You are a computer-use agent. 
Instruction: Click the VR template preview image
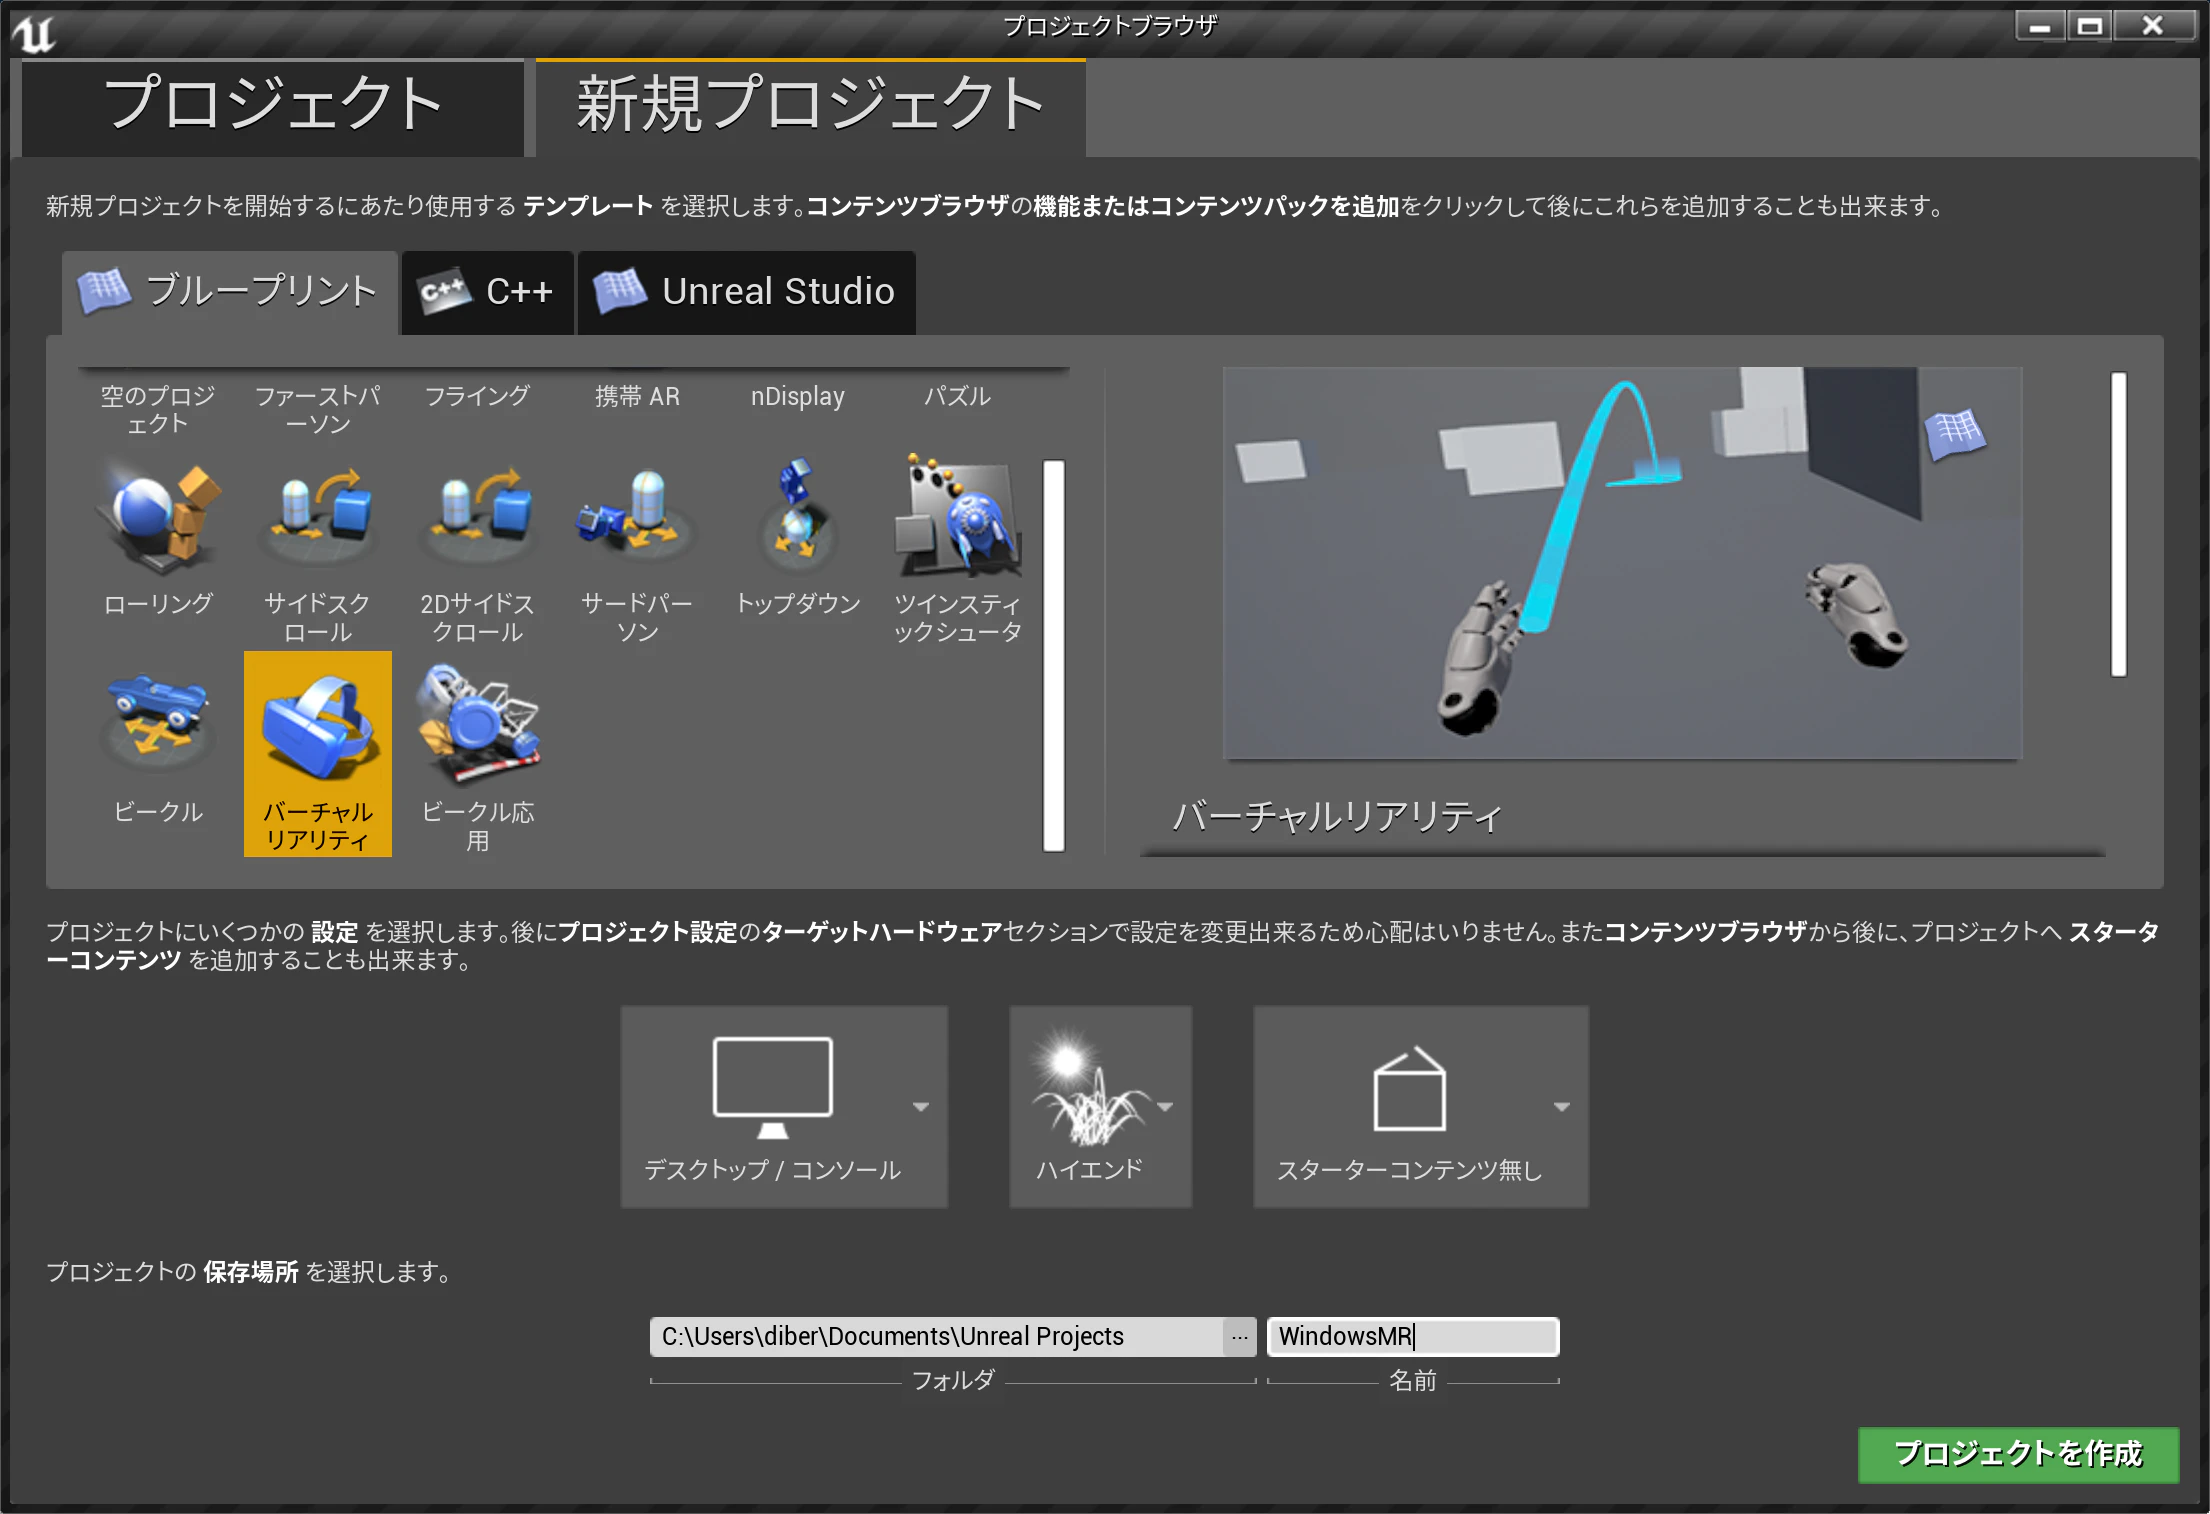coord(1622,563)
